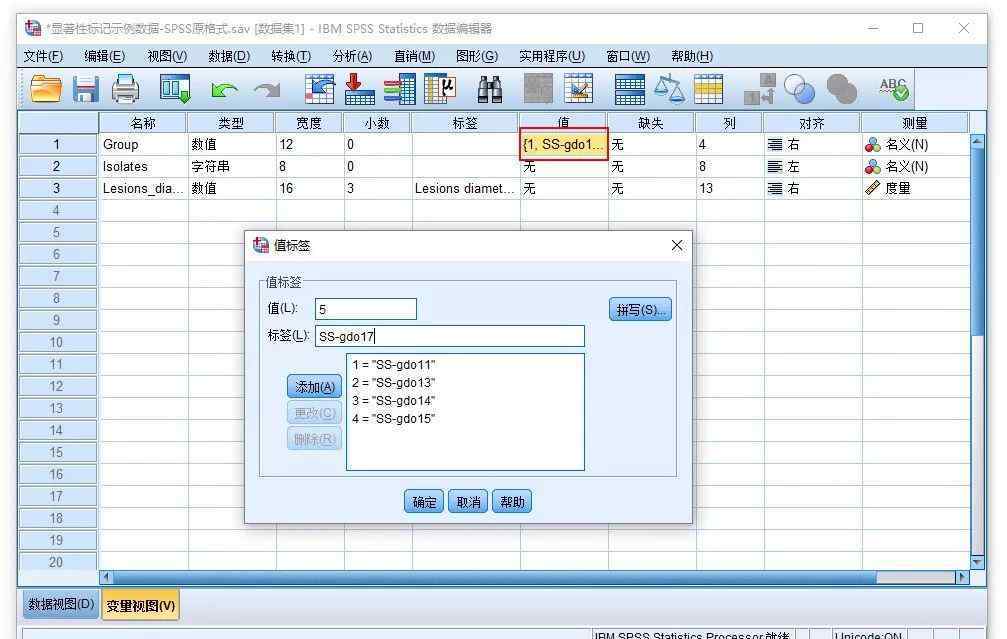Click the horizontal scrollbar right arrow
1007x639 pixels.
pos(962,577)
